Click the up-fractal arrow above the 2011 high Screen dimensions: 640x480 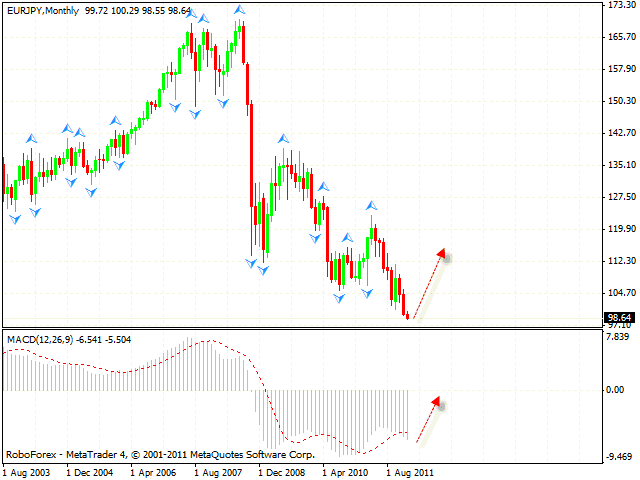pos(370,205)
